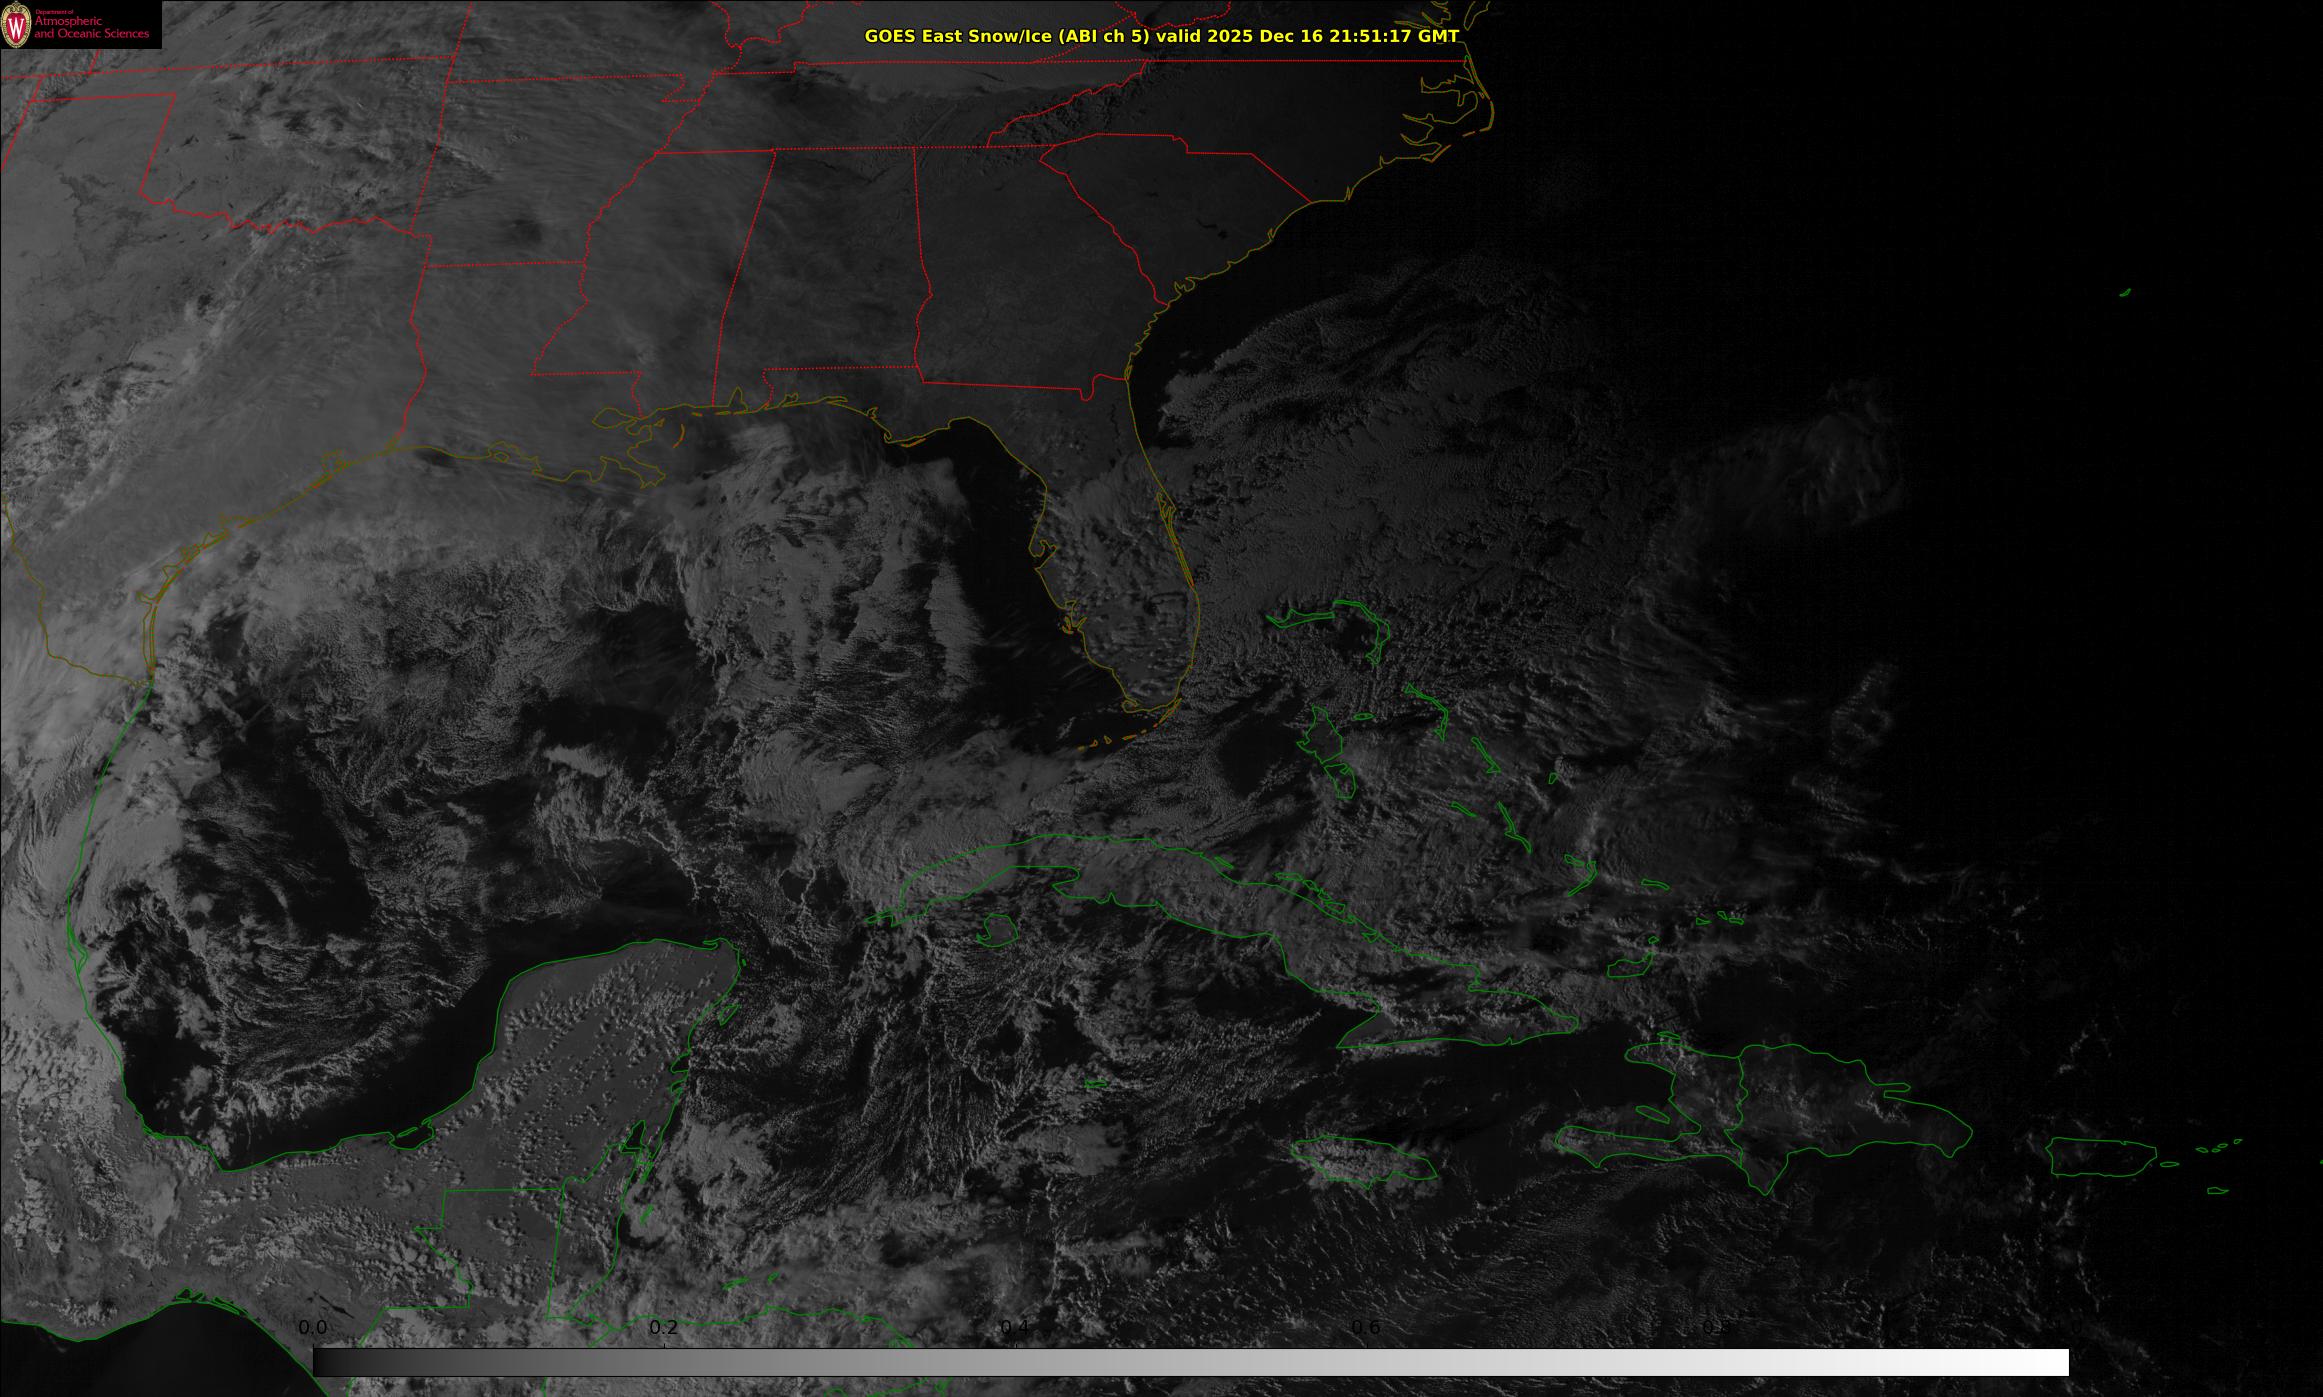Viewport: 2323px width, 1397px height.
Task: Click the 0.6 colorbar tick label
Action: coord(1366,1328)
